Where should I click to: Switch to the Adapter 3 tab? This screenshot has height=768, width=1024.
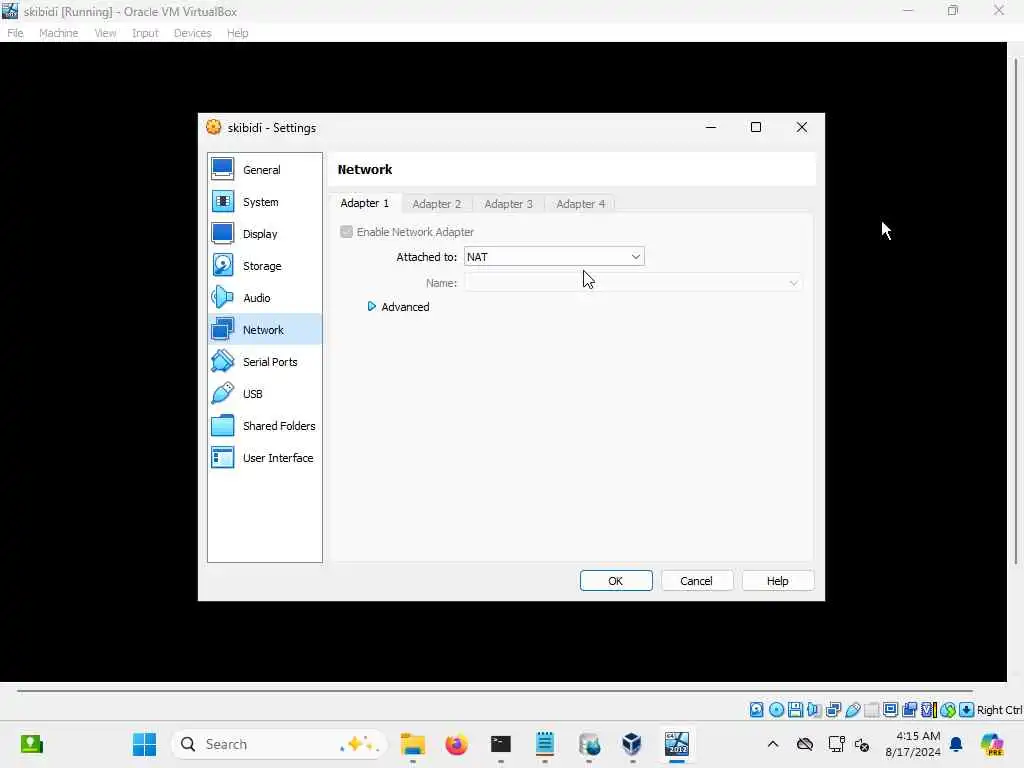coord(508,204)
